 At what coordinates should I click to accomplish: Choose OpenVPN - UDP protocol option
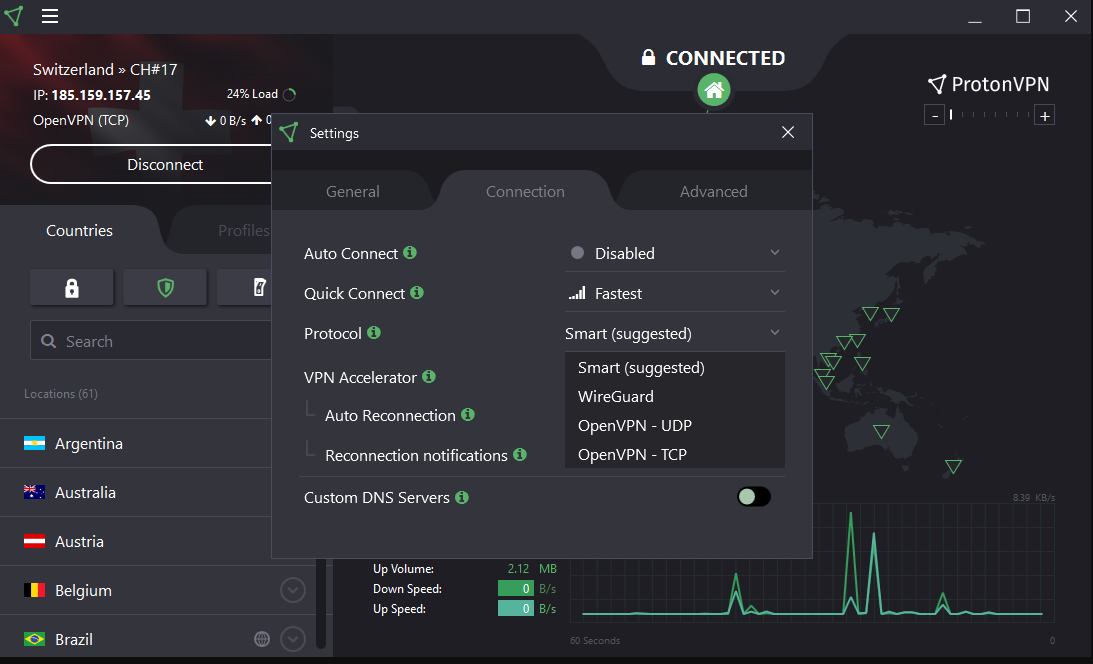point(635,426)
